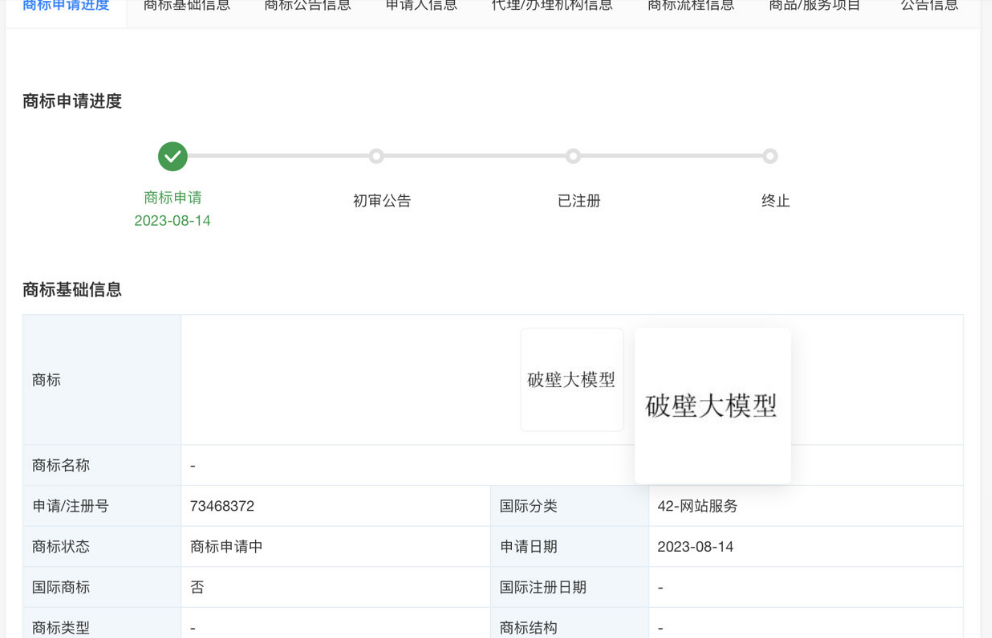Open the 商标基础信息 tab
The width and height of the screenshot is (992, 638).
click(187, 6)
